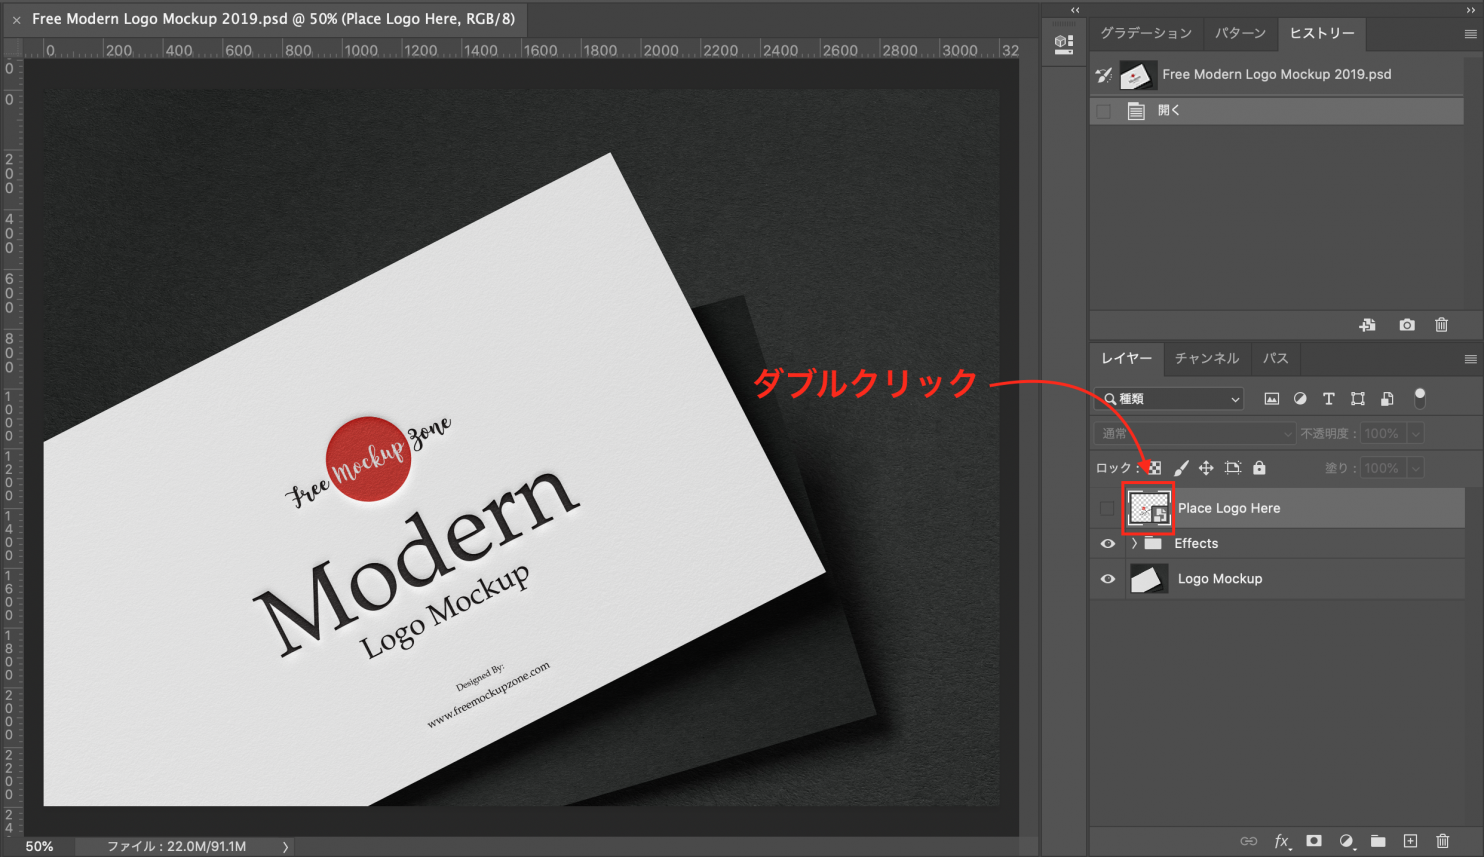
Task: Enable lock transparent pixels in Layers panel
Action: coord(1155,467)
